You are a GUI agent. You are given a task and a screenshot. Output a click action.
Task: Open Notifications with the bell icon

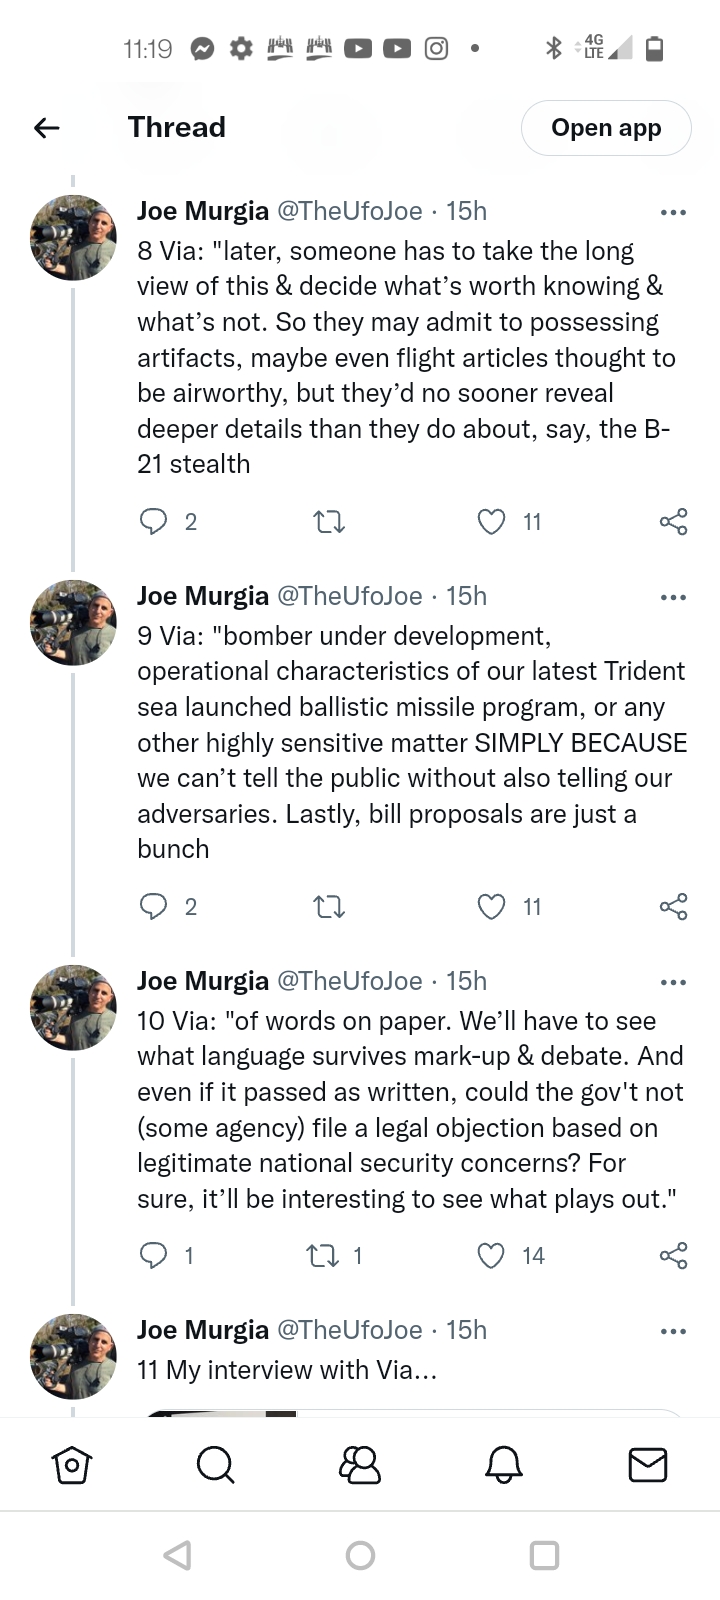pos(504,1465)
